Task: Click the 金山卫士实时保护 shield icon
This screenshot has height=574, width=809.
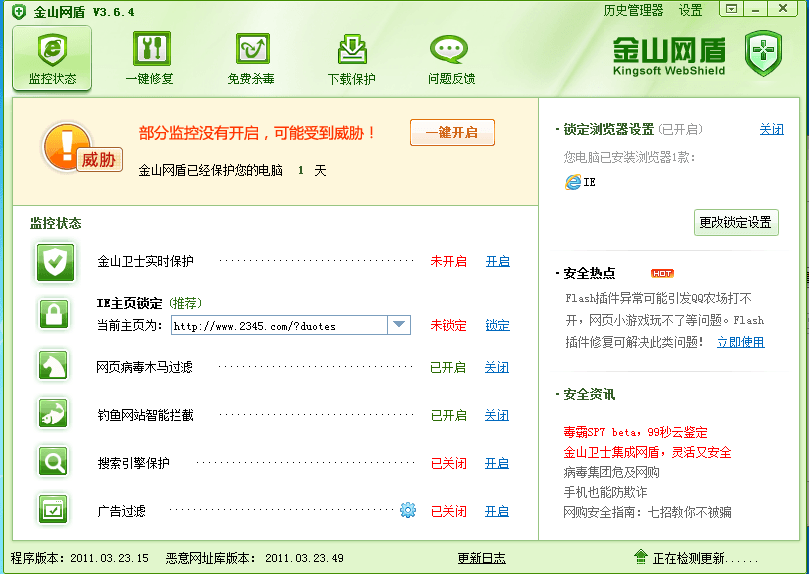Action: [x=55, y=263]
